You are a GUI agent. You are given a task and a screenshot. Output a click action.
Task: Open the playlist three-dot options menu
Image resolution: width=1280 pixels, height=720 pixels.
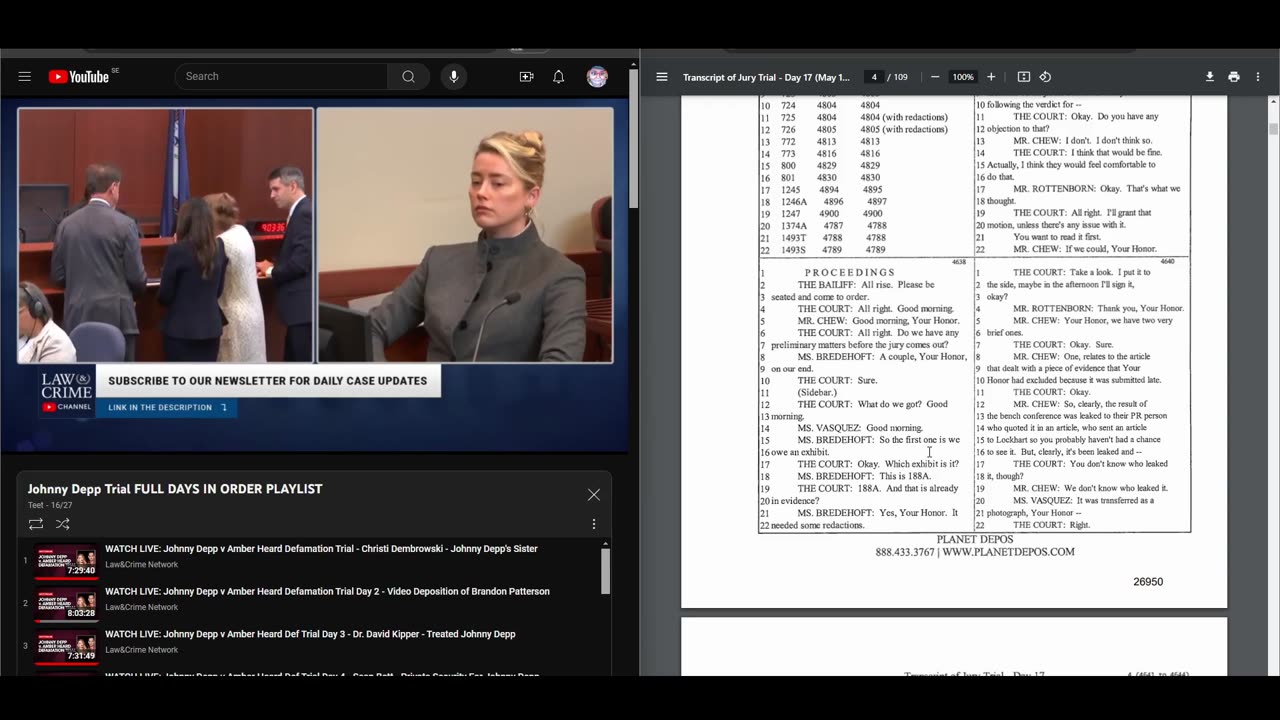(594, 524)
